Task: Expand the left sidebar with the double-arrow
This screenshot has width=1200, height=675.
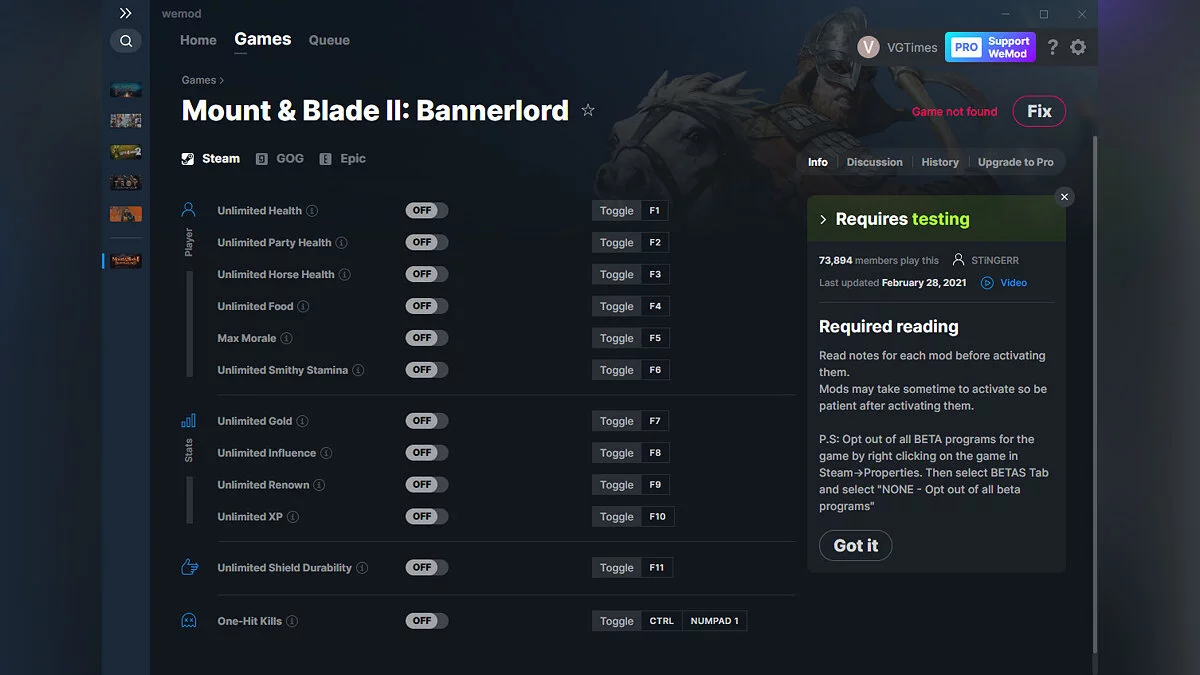Action: [125, 13]
